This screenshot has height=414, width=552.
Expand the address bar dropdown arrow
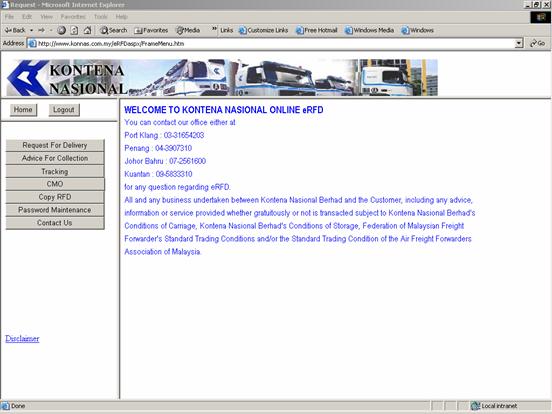coord(519,44)
